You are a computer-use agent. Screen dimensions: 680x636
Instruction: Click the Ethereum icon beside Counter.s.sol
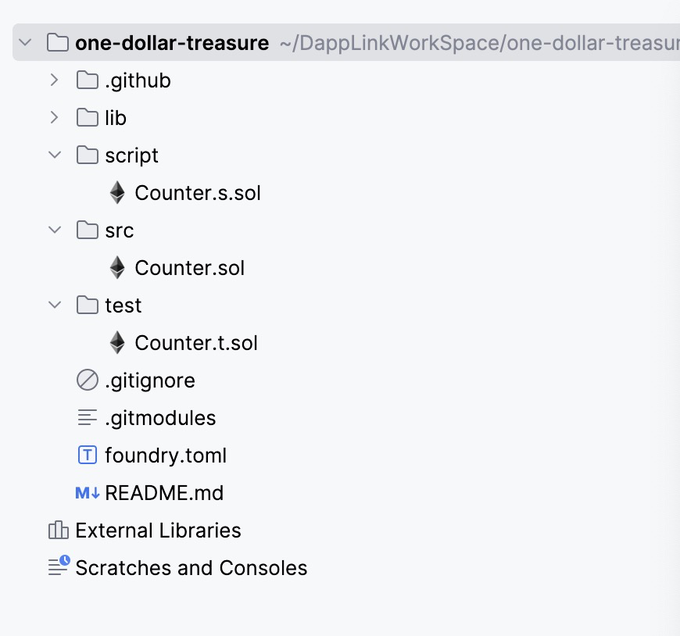pos(117,192)
